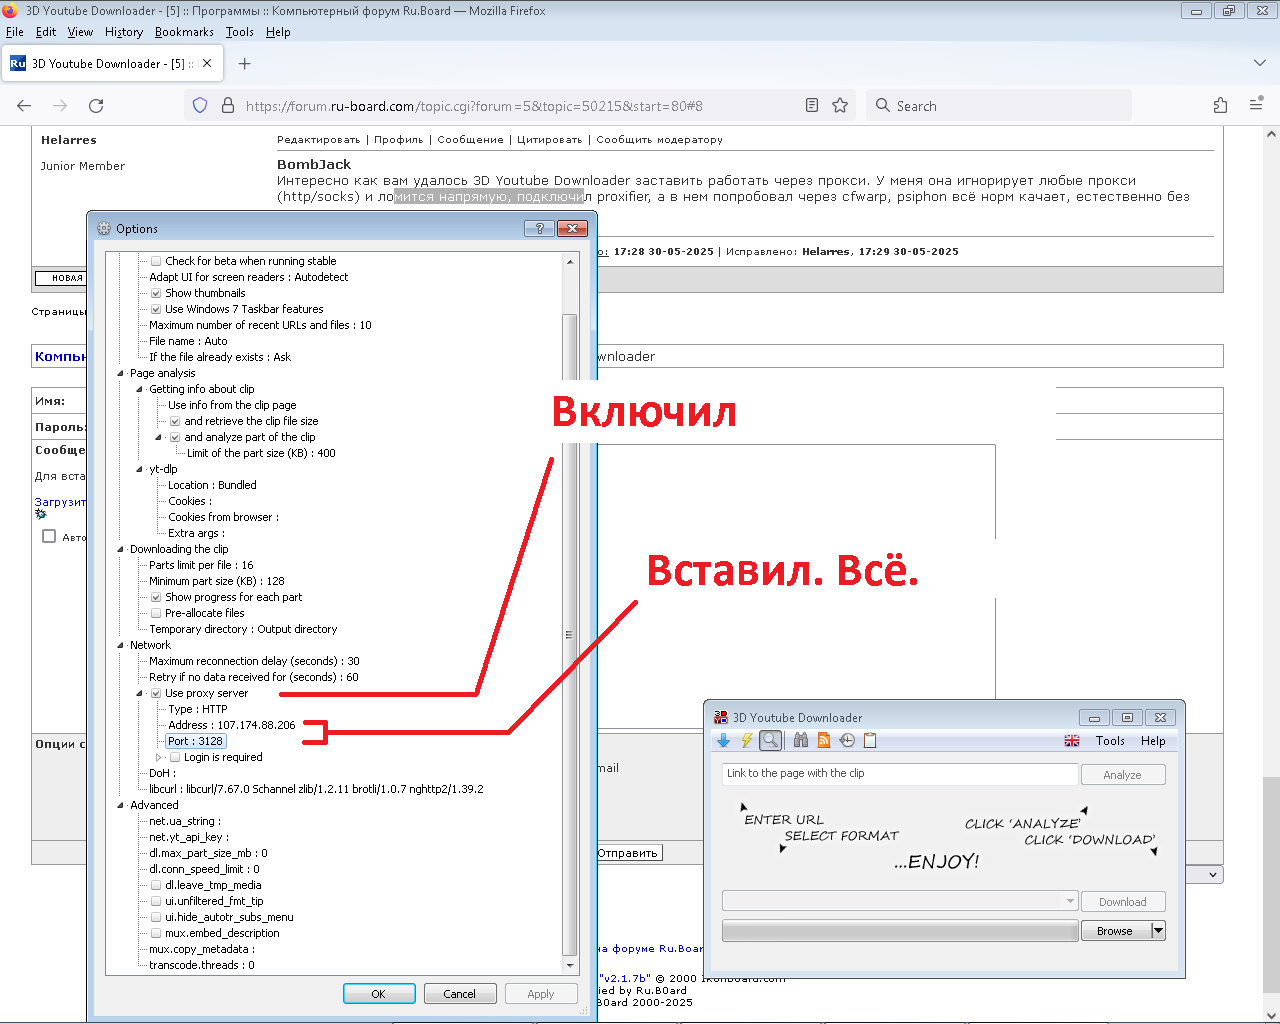The width and height of the screenshot is (1280, 1024).
Task: Open the Bookmarks menu in Firefox
Action: (x=184, y=32)
